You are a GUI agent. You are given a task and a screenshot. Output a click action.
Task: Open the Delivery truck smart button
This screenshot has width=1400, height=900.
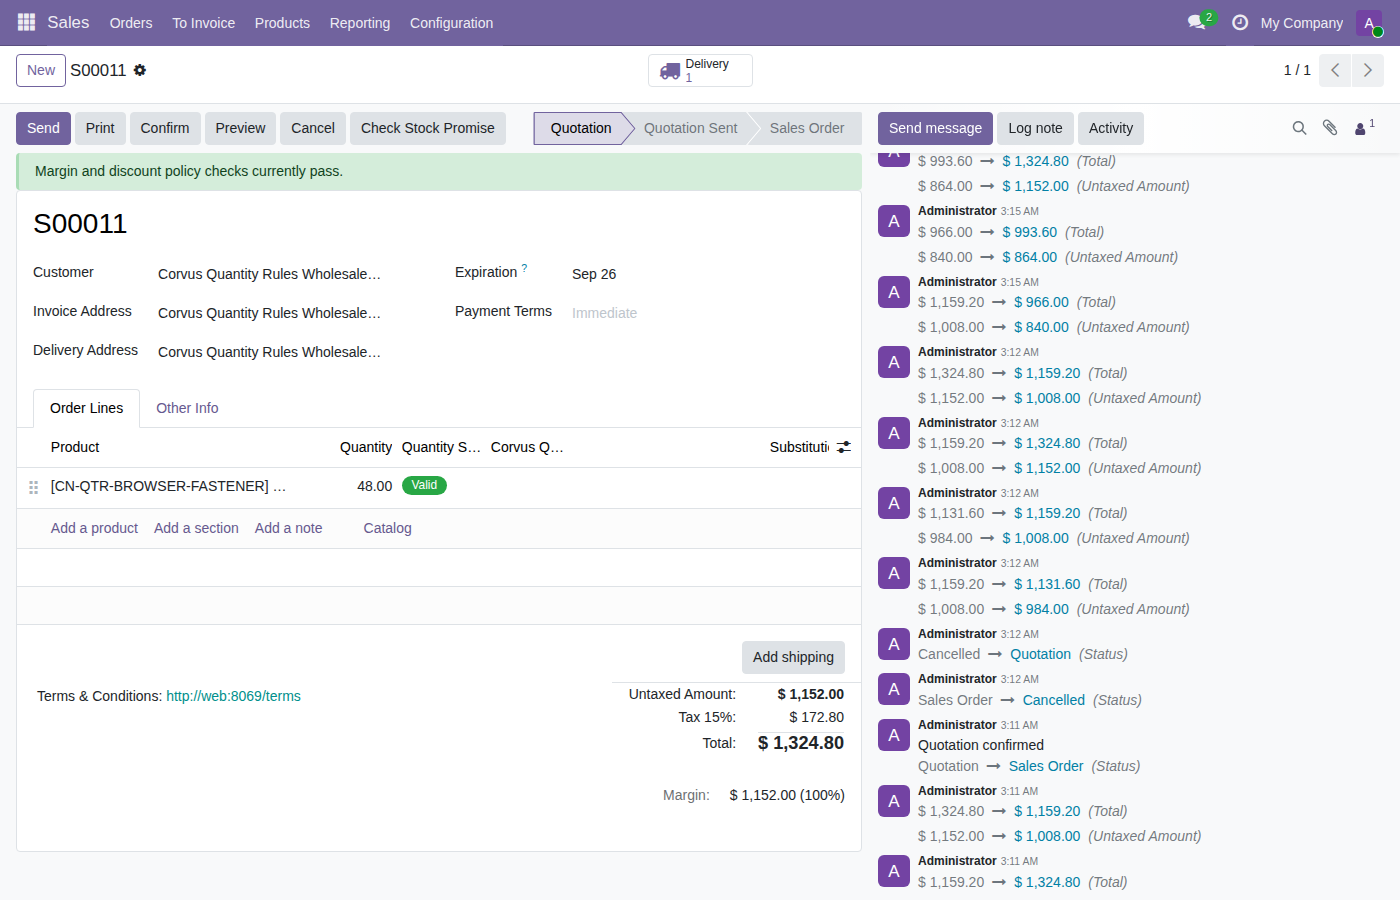click(700, 70)
